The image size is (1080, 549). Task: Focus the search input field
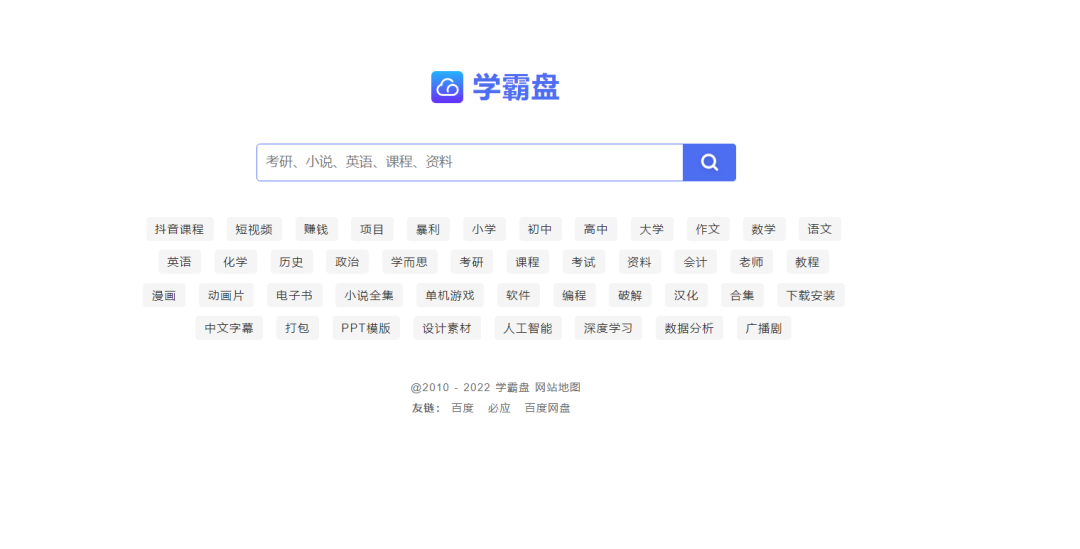pyautogui.click(x=470, y=163)
